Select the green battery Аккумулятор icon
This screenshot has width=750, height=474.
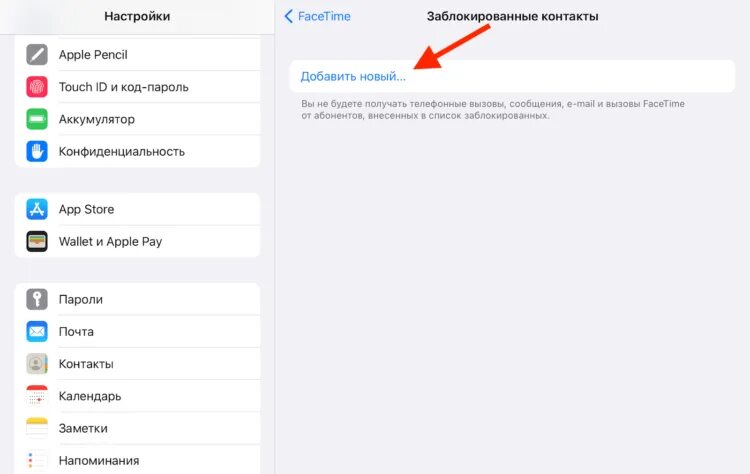click(x=37, y=119)
